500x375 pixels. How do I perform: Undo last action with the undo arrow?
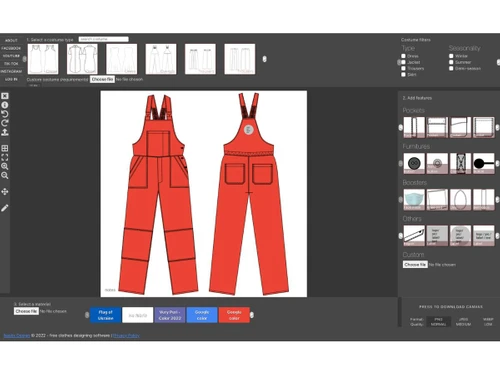coord(5,114)
